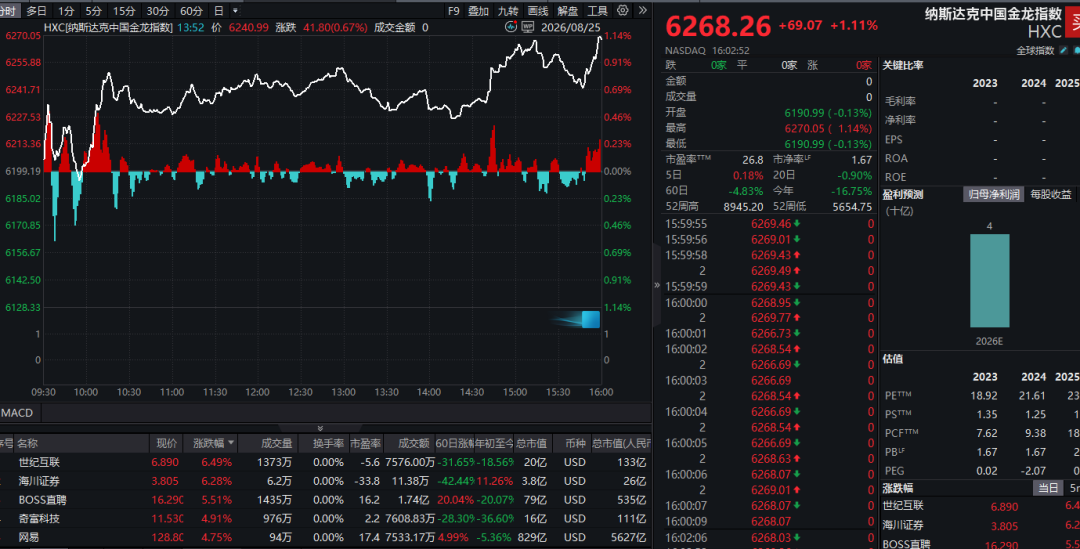This screenshot has width=1080, height=549.
Task: Open the 画线 drawing tool
Action: click(x=538, y=10)
